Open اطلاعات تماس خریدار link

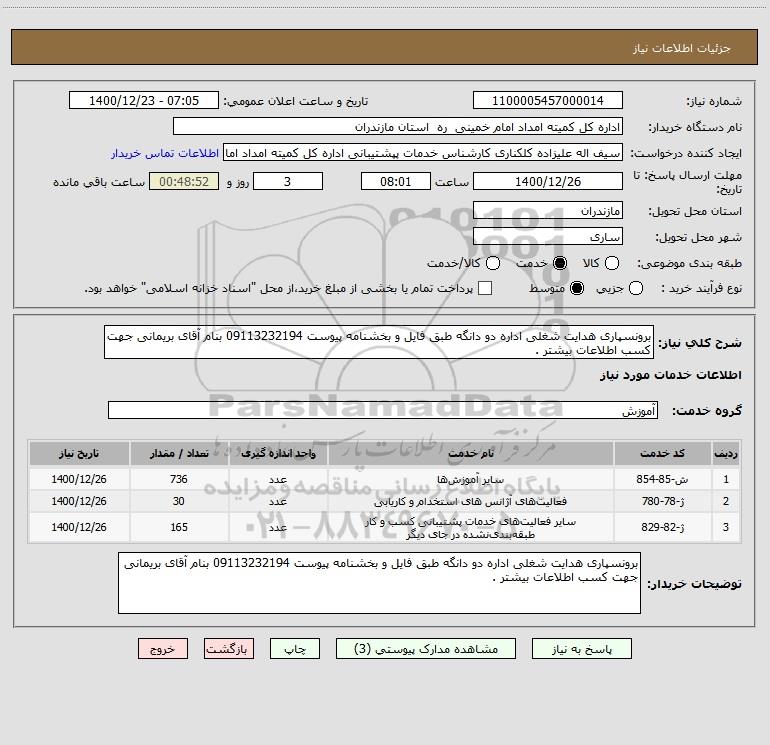[165, 153]
